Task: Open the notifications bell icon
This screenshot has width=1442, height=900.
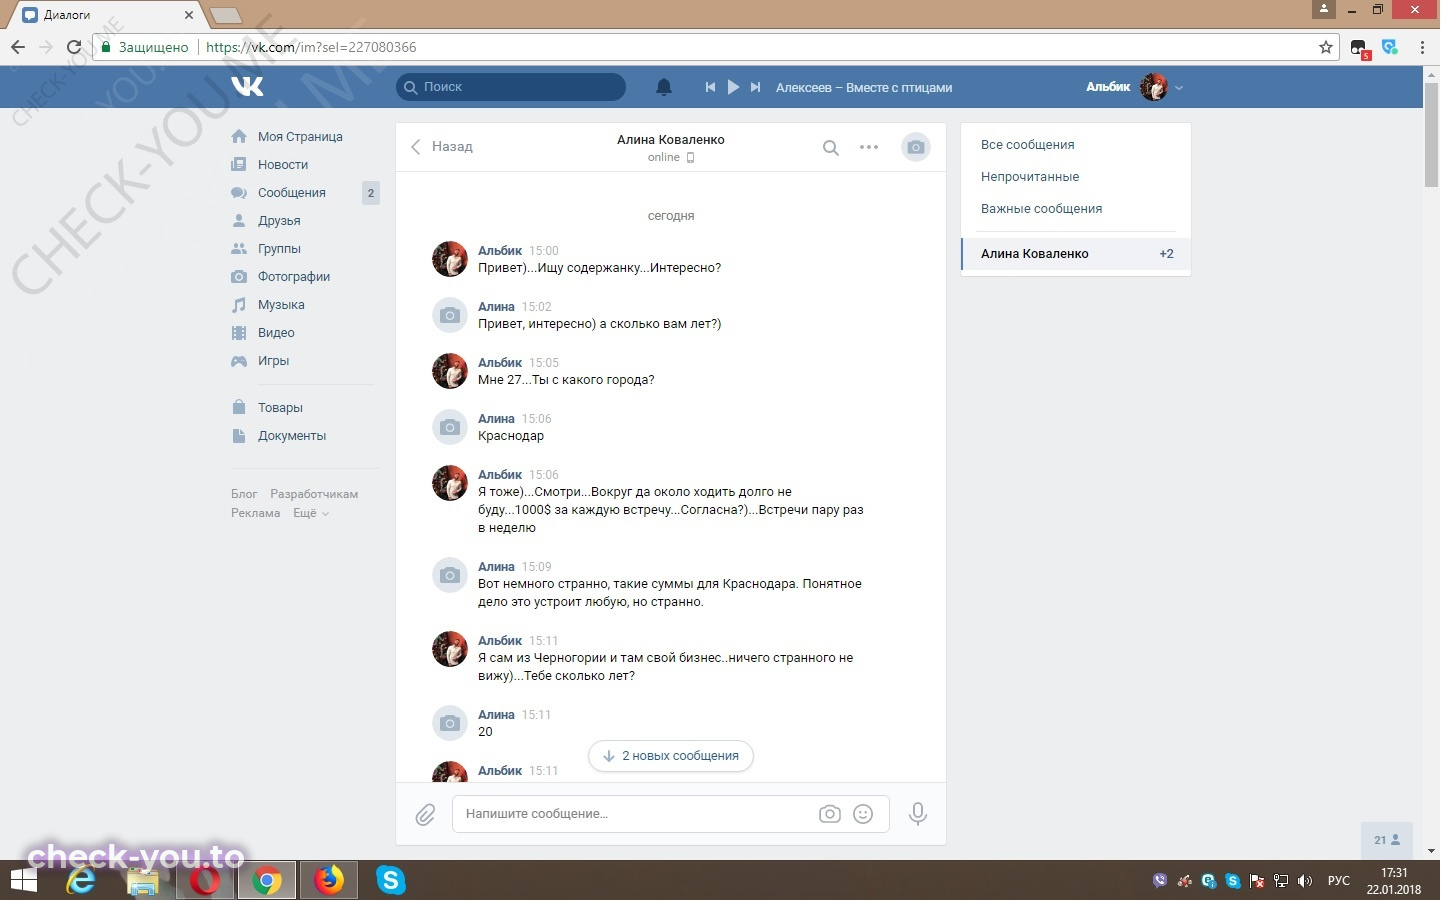Action: click(x=664, y=87)
